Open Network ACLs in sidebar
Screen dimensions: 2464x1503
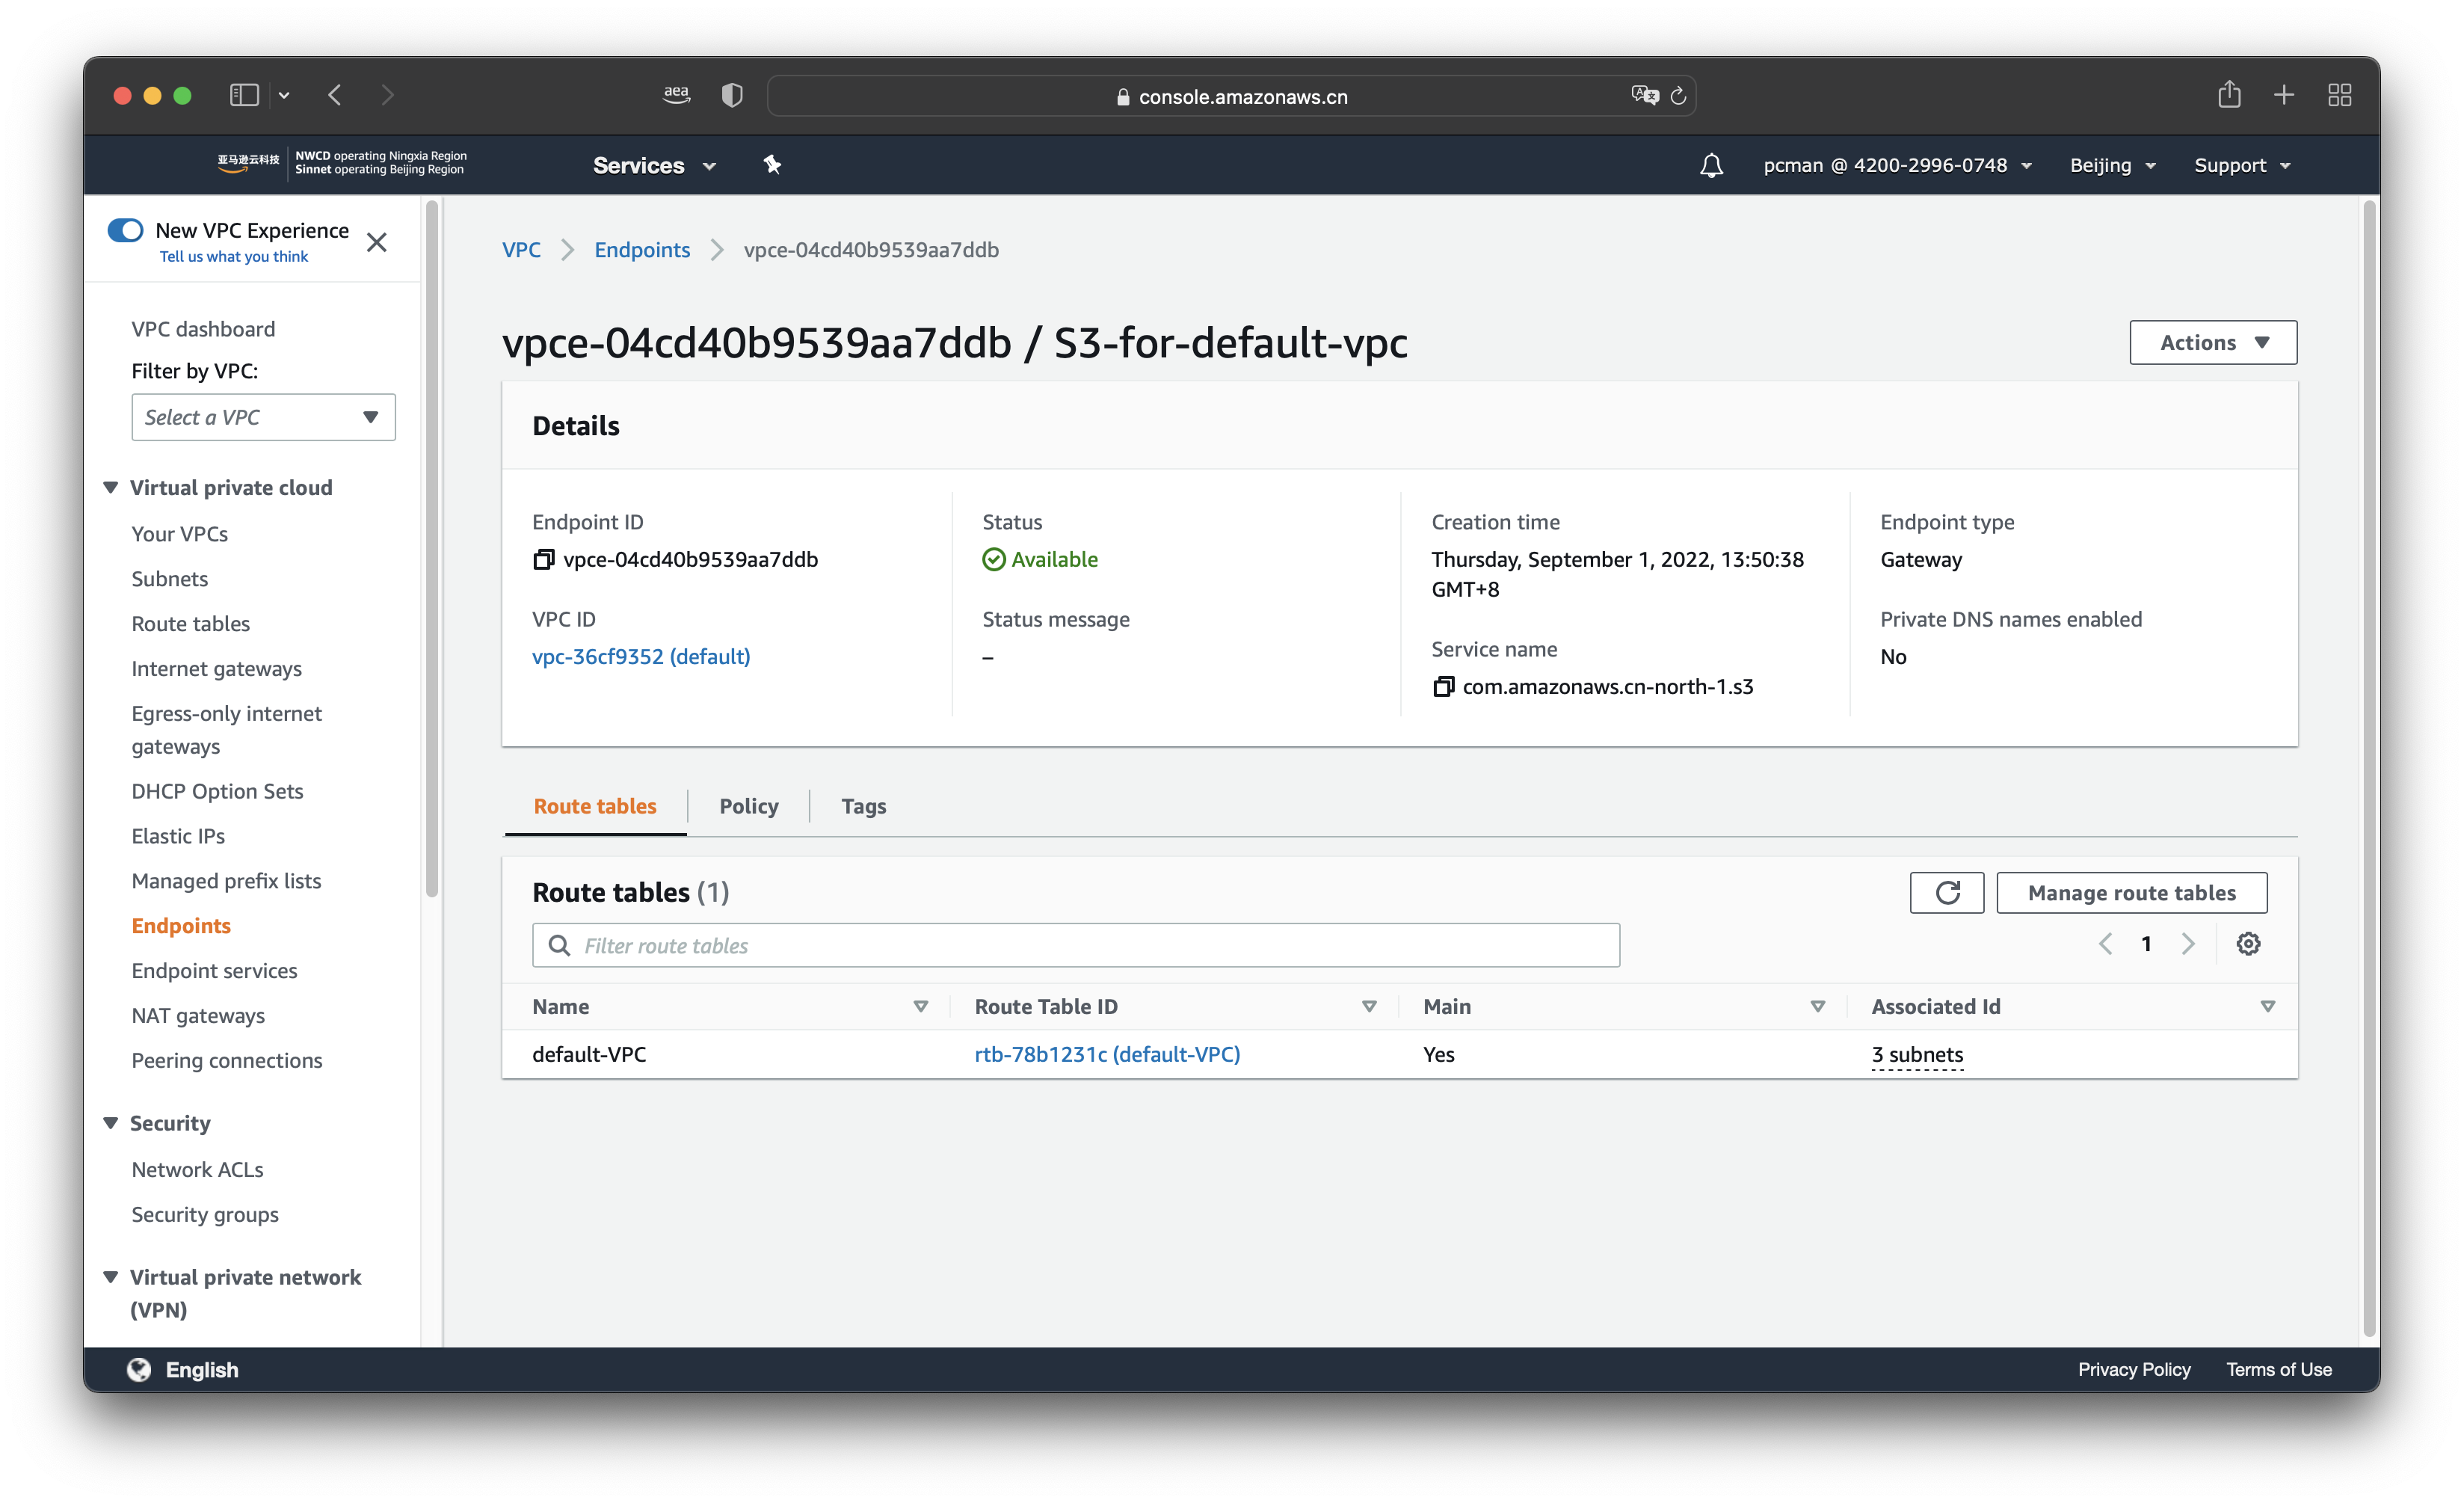coord(198,1170)
